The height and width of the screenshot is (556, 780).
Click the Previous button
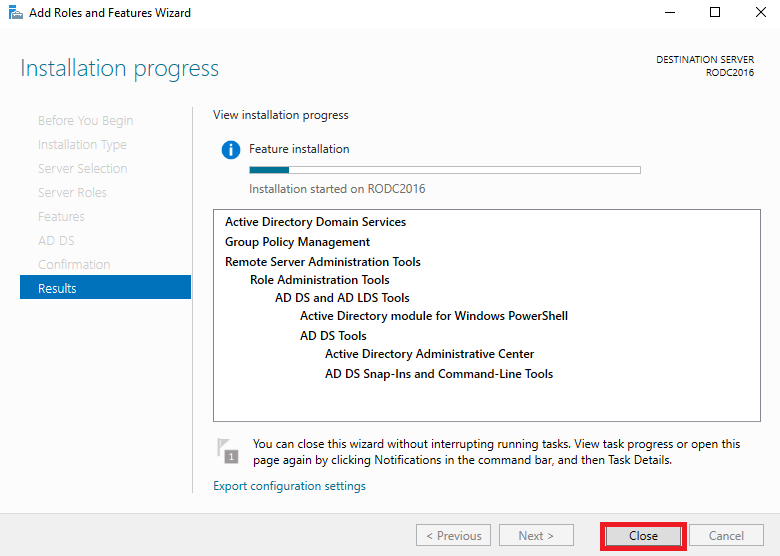(454, 536)
